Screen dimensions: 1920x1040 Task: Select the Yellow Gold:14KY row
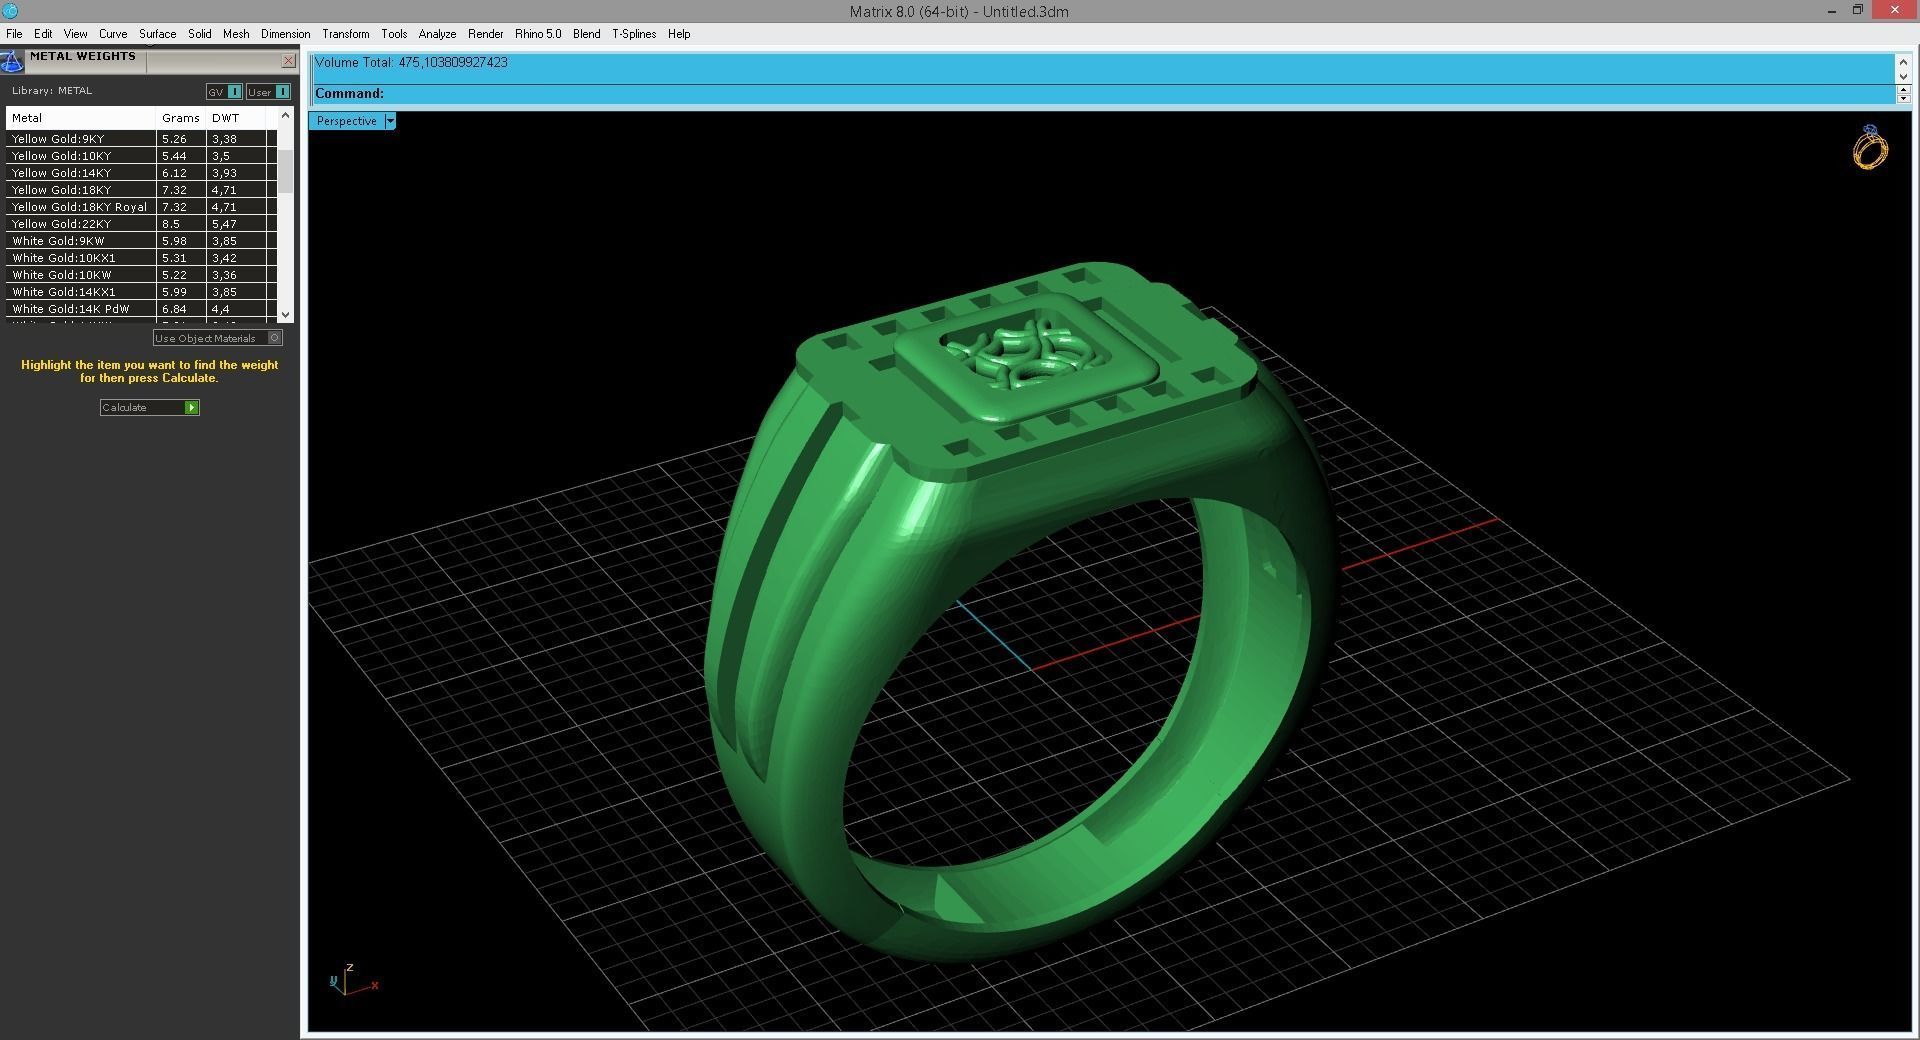141,173
